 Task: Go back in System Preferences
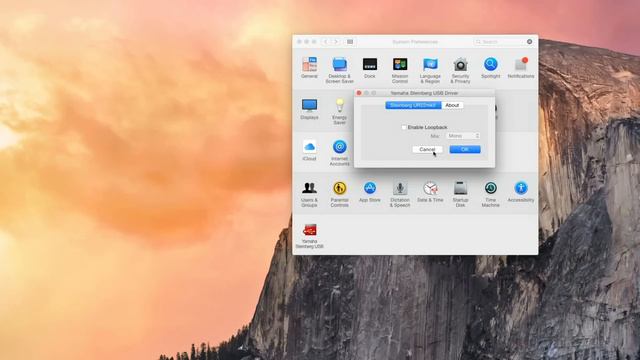click(x=326, y=42)
